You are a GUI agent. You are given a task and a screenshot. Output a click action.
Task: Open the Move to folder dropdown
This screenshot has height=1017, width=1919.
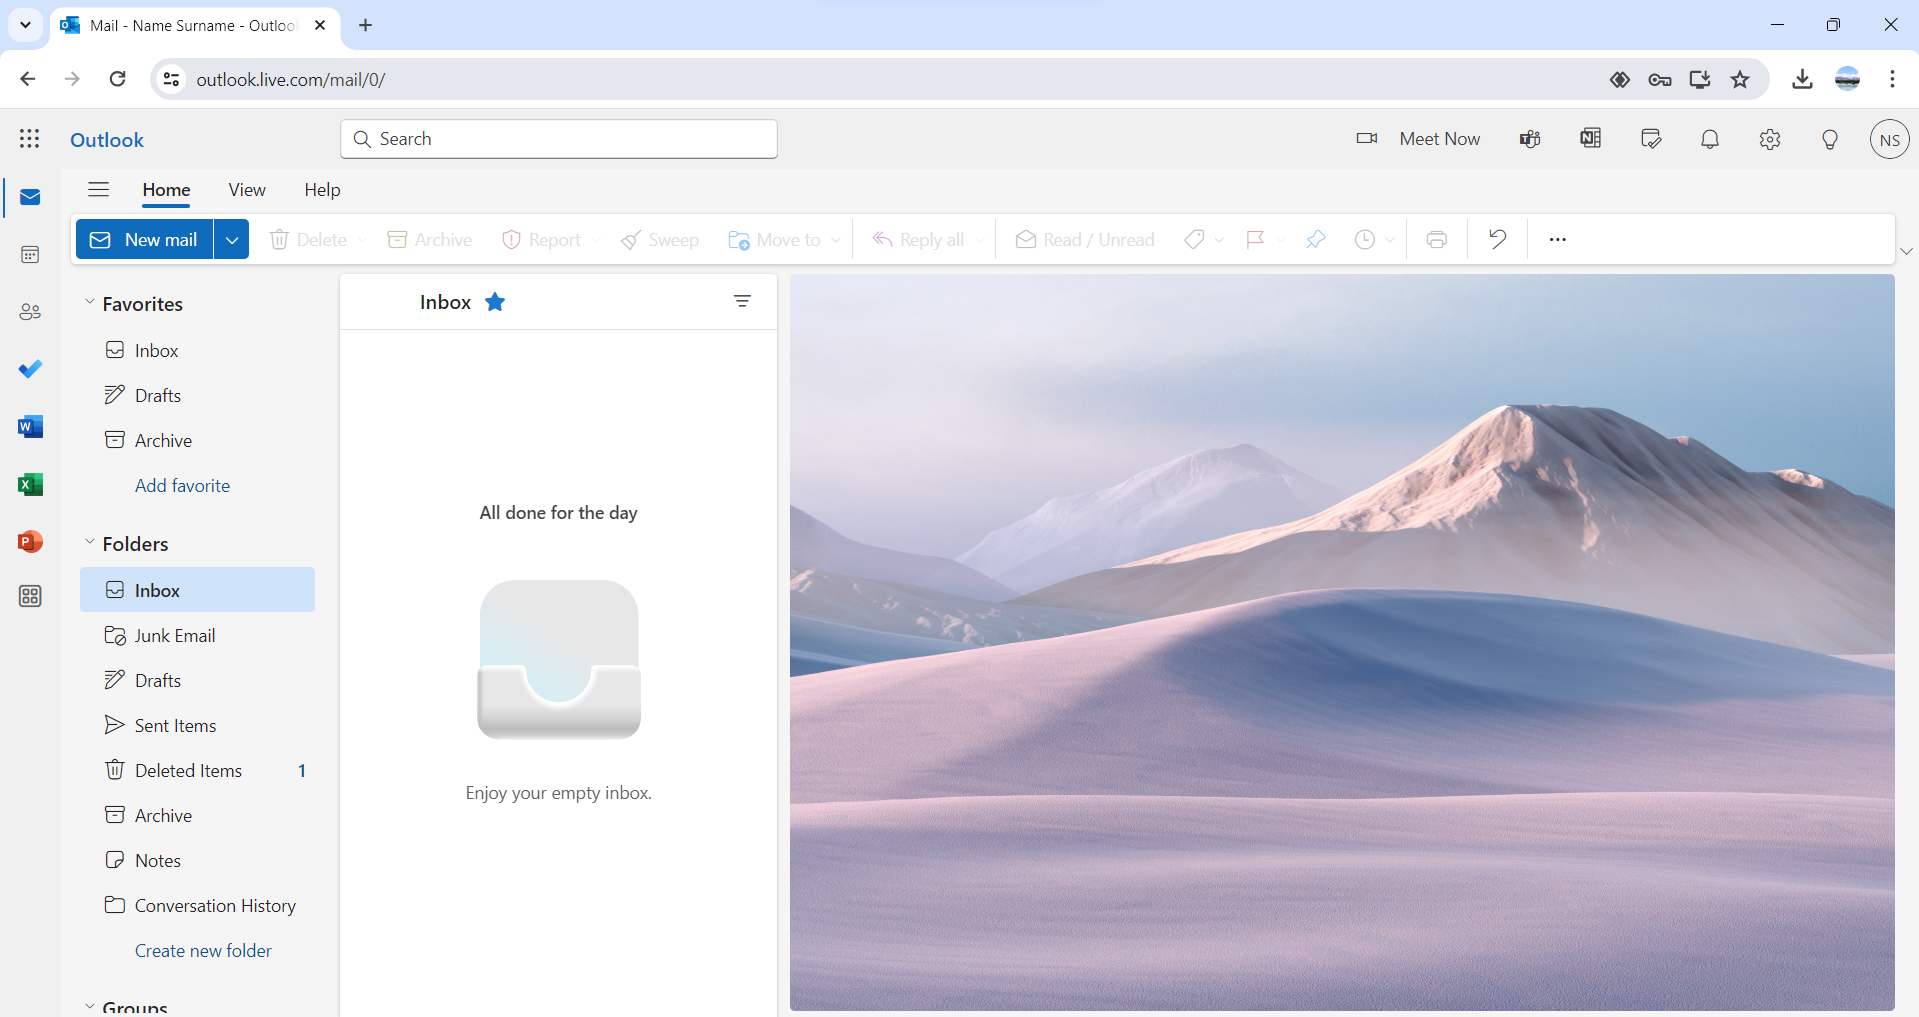point(836,239)
